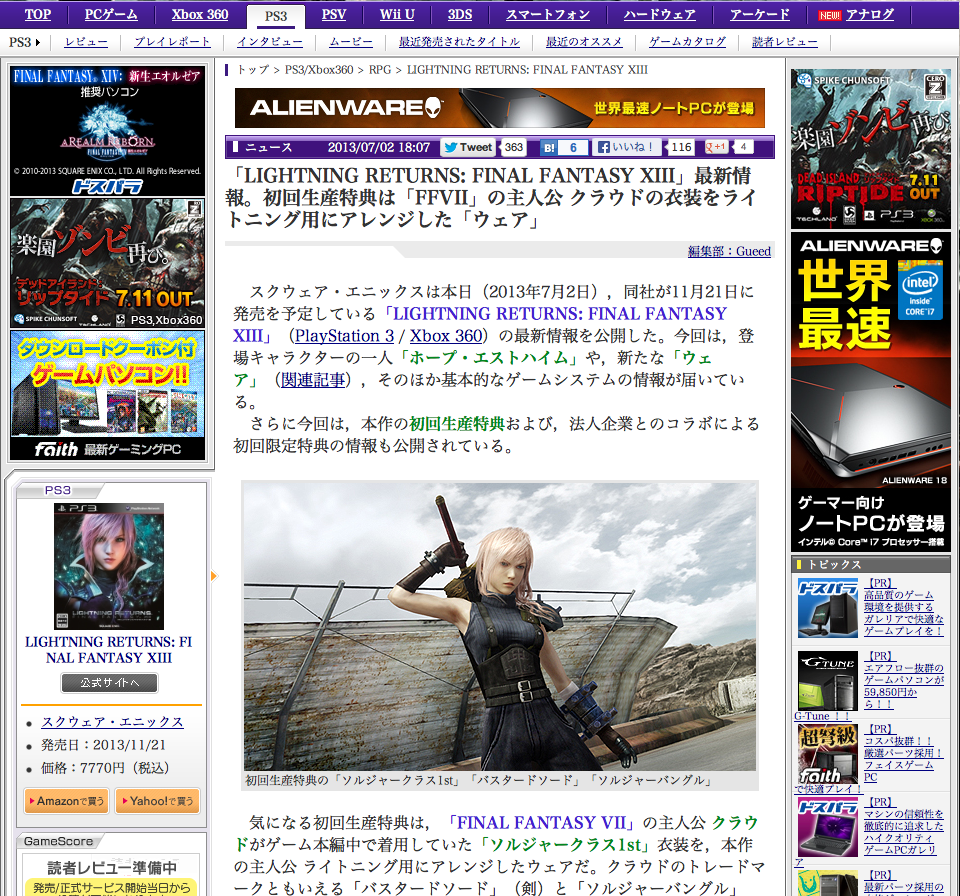The height and width of the screenshot is (896, 960).
Task: Click the right Spike Chunsoft Riptide ad
Action: tap(871, 149)
